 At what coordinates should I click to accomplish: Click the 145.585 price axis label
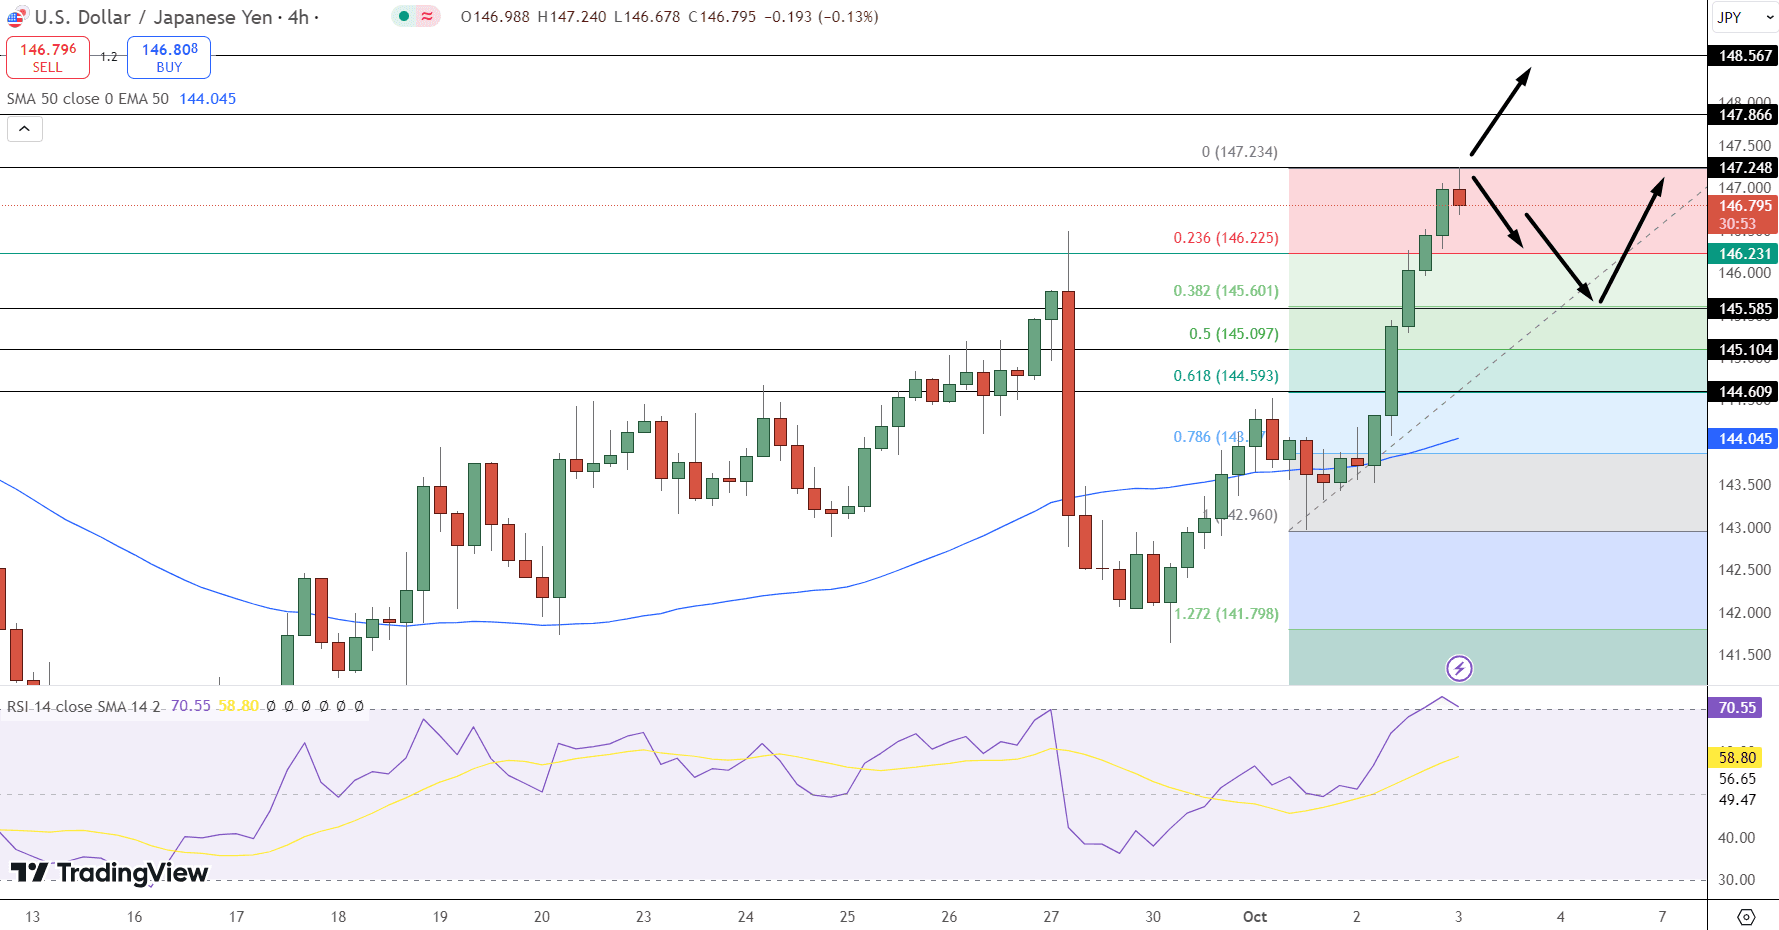click(x=1743, y=309)
